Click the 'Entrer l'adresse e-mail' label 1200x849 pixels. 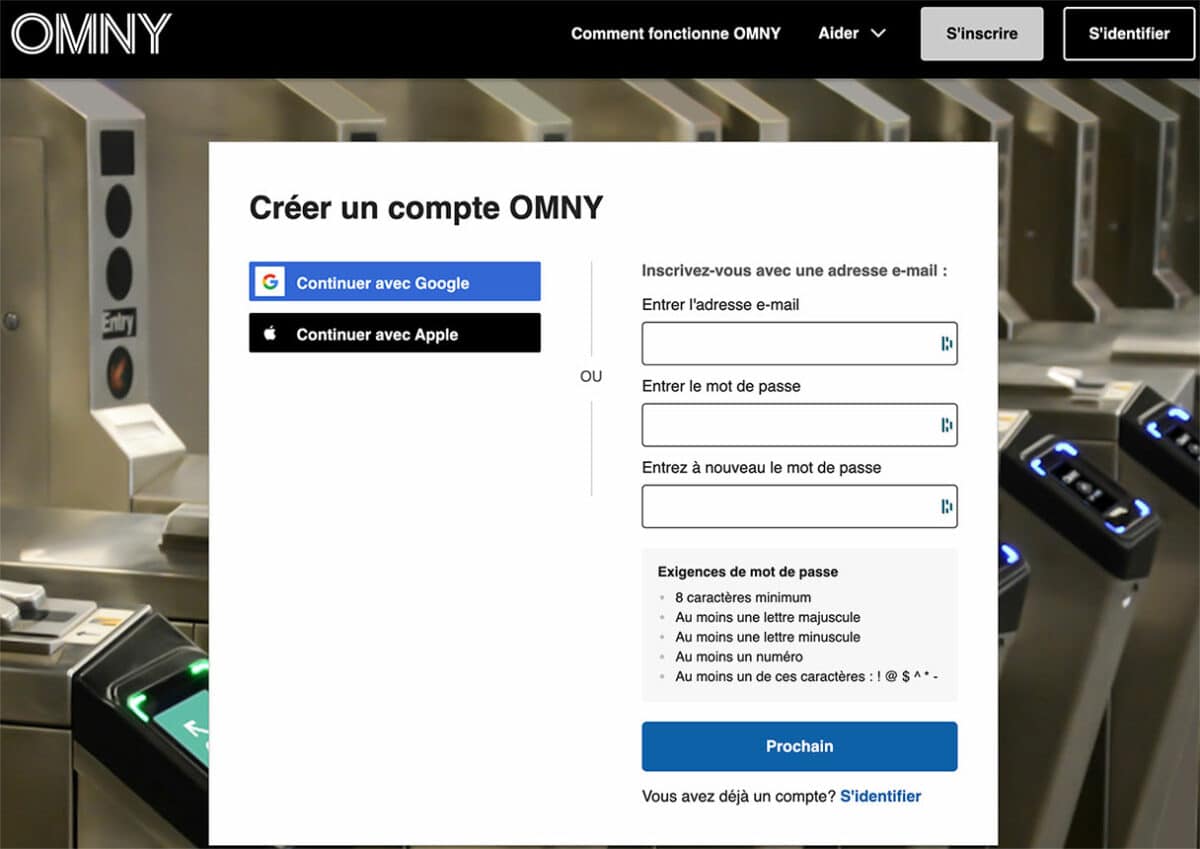point(721,304)
